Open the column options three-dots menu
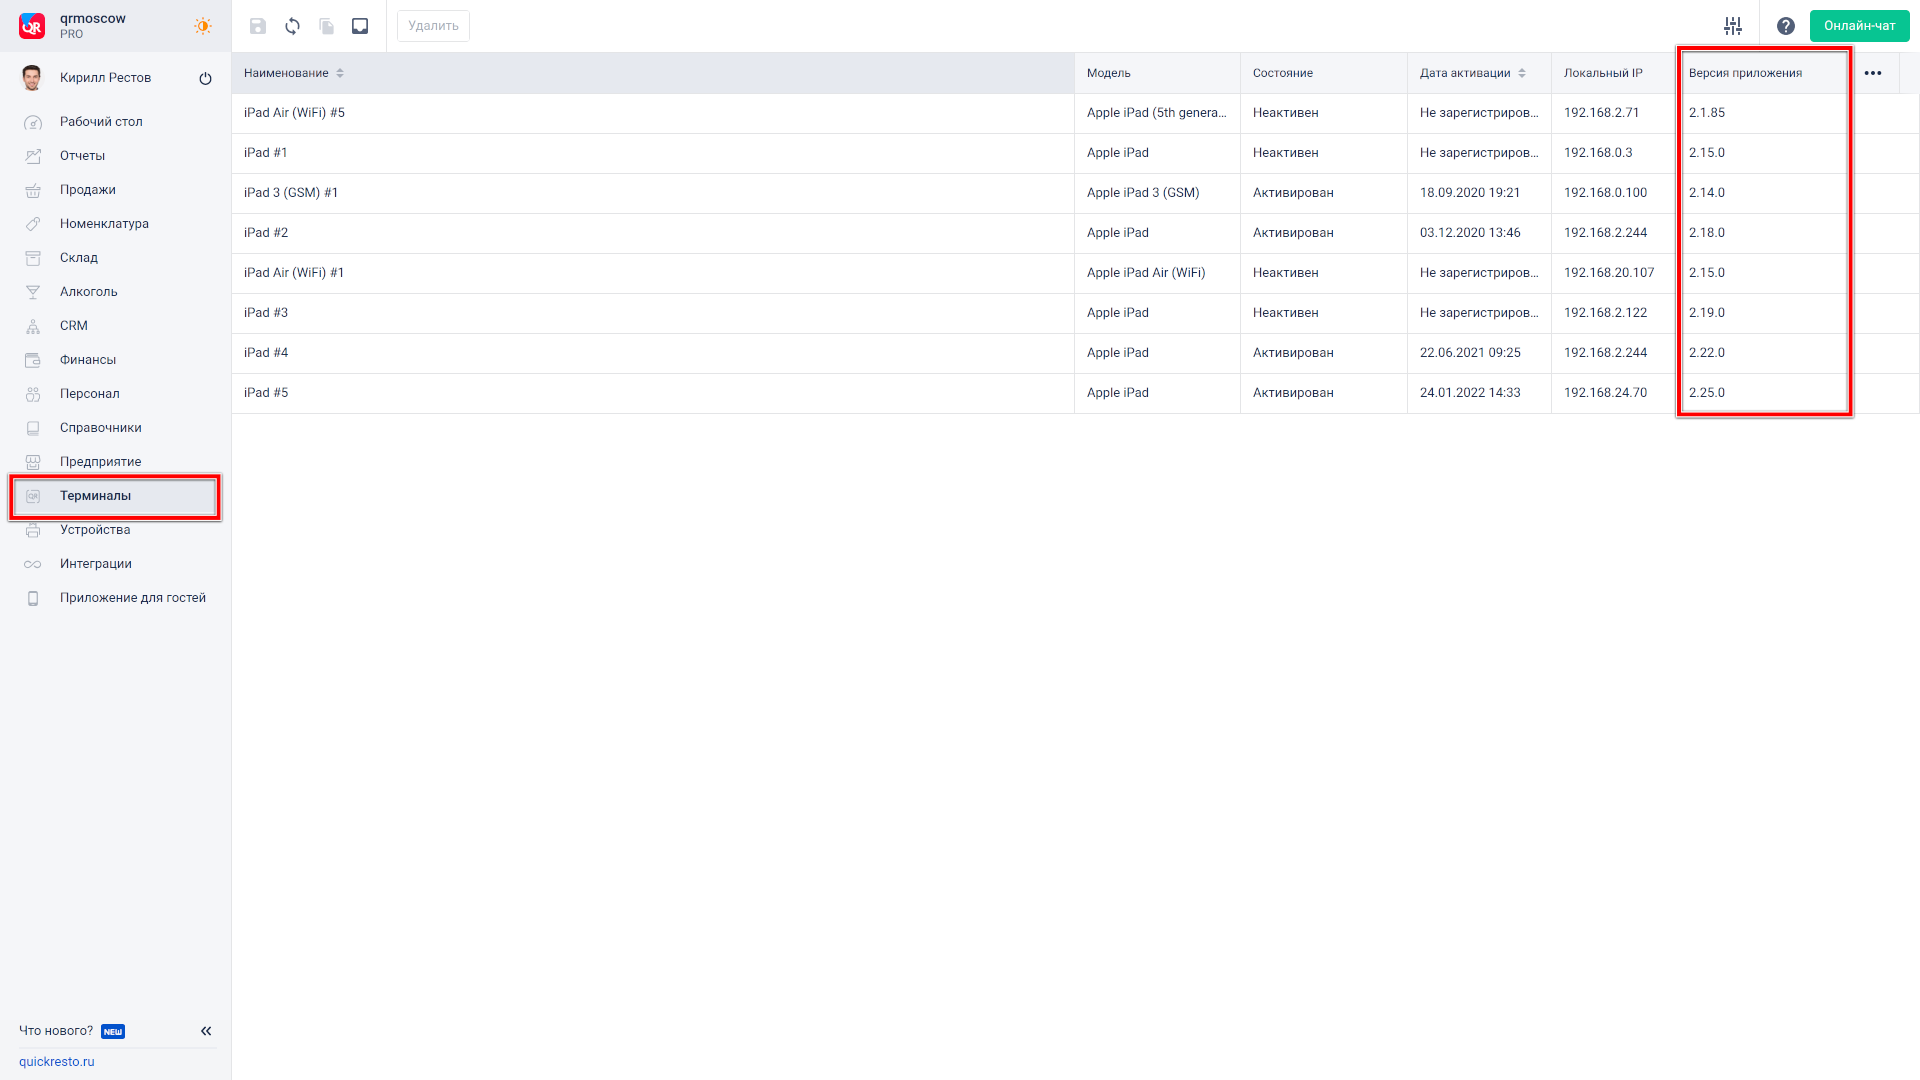The image size is (1920, 1080). [1873, 73]
